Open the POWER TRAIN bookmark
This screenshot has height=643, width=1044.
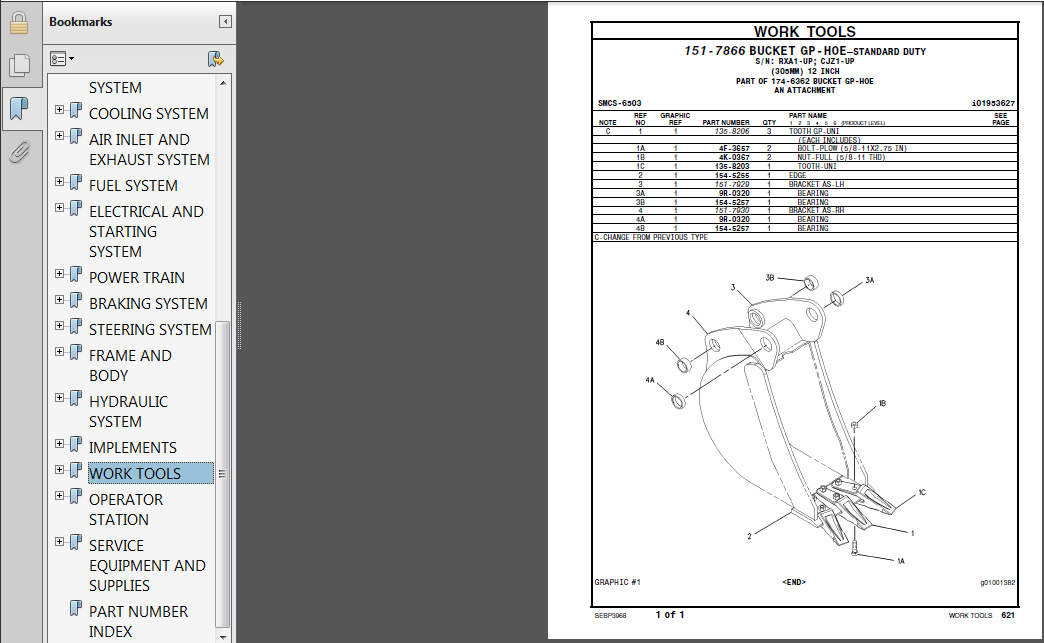point(136,278)
